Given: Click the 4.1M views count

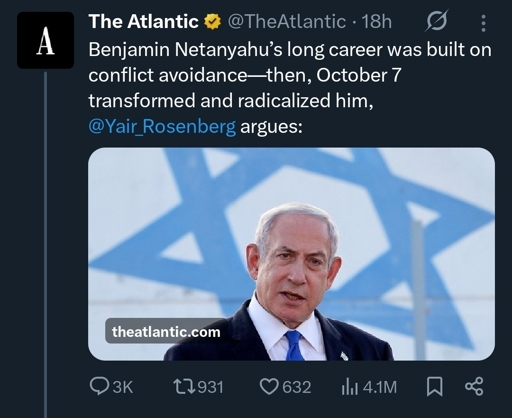Looking at the screenshot, I should click(380, 387).
